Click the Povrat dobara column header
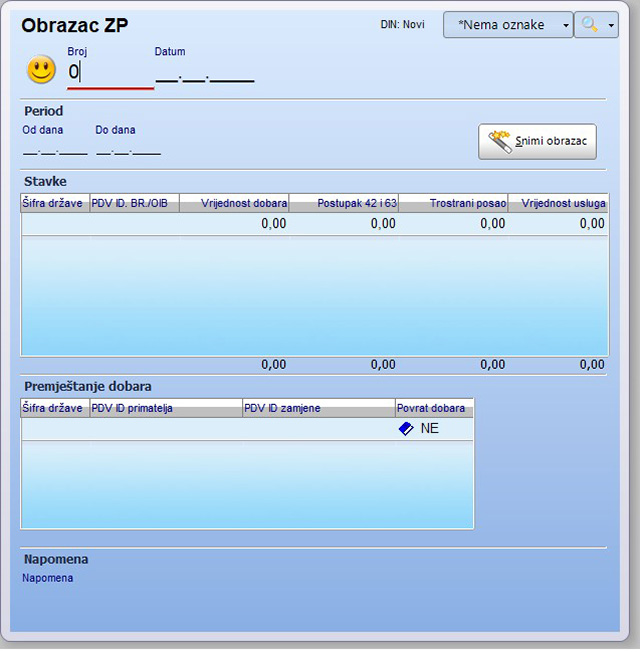The height and width of the screenshot is (652, 640). (x=434, y=408)
